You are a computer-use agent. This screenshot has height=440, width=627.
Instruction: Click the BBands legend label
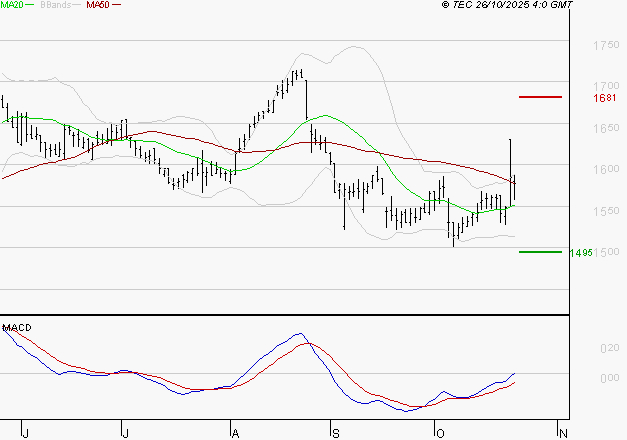pyautogui.click(x=55, y=5)
